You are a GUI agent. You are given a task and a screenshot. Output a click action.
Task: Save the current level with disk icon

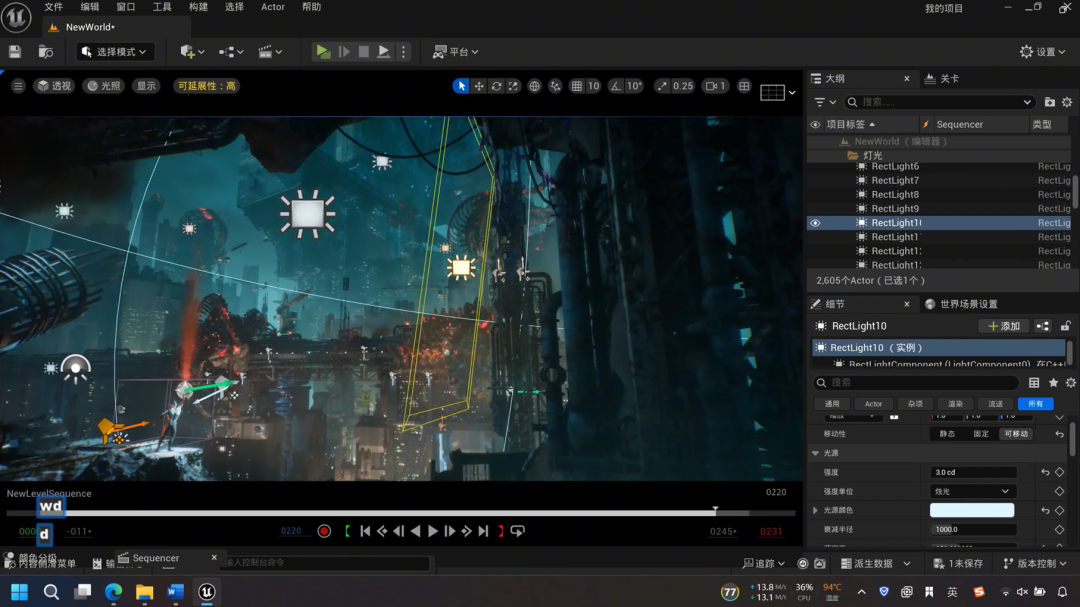coord(15,52)
